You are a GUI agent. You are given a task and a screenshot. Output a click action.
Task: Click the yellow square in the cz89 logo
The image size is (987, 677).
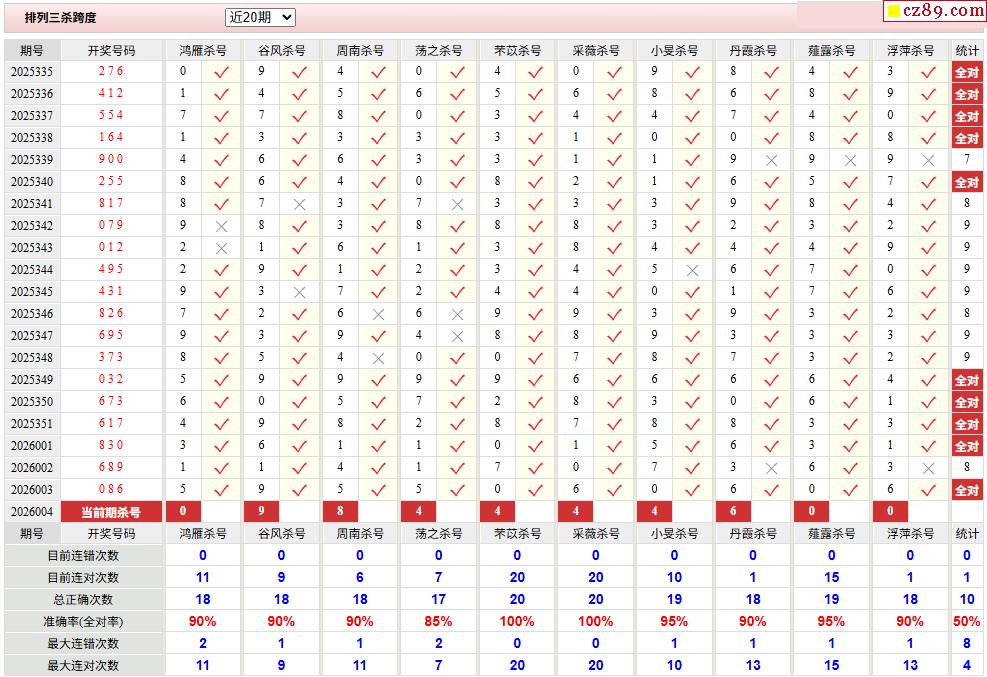[893, 12]
